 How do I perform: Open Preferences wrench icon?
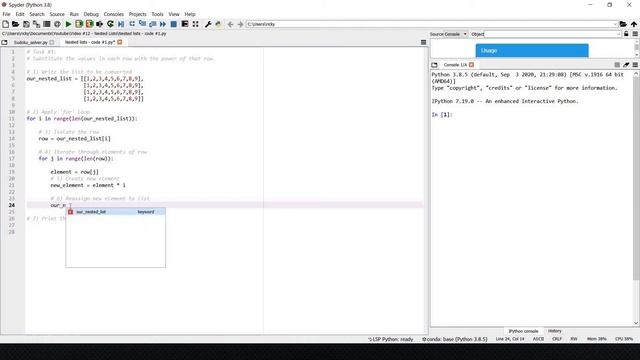pos(208,24)
